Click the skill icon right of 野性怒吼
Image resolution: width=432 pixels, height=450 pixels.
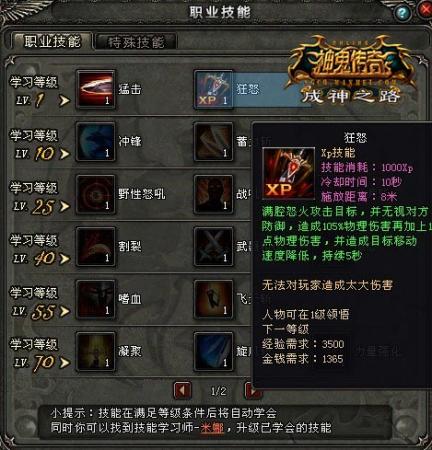(x=213, y=194)
